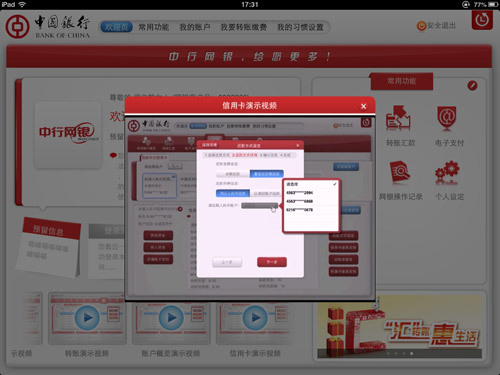Click the 常用功能 red panel tab
The height and width of the screenshot is (375, 500).
(x=402, y=81)
